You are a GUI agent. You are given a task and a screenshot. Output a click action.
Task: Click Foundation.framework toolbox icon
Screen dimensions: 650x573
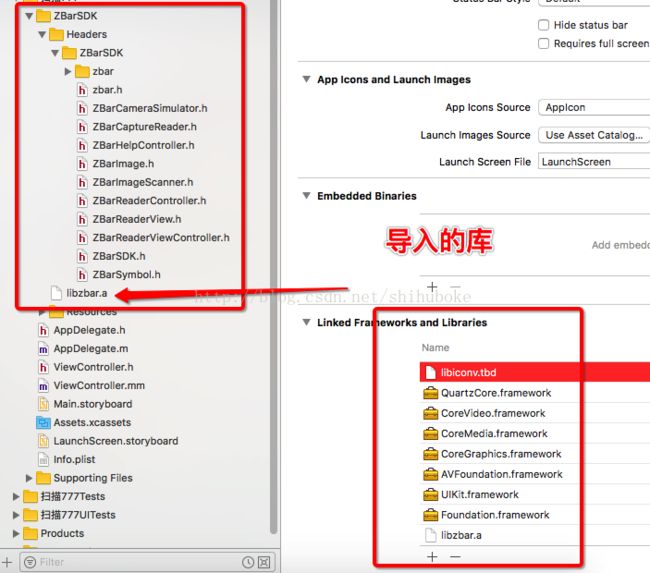(x=430, y=515)
